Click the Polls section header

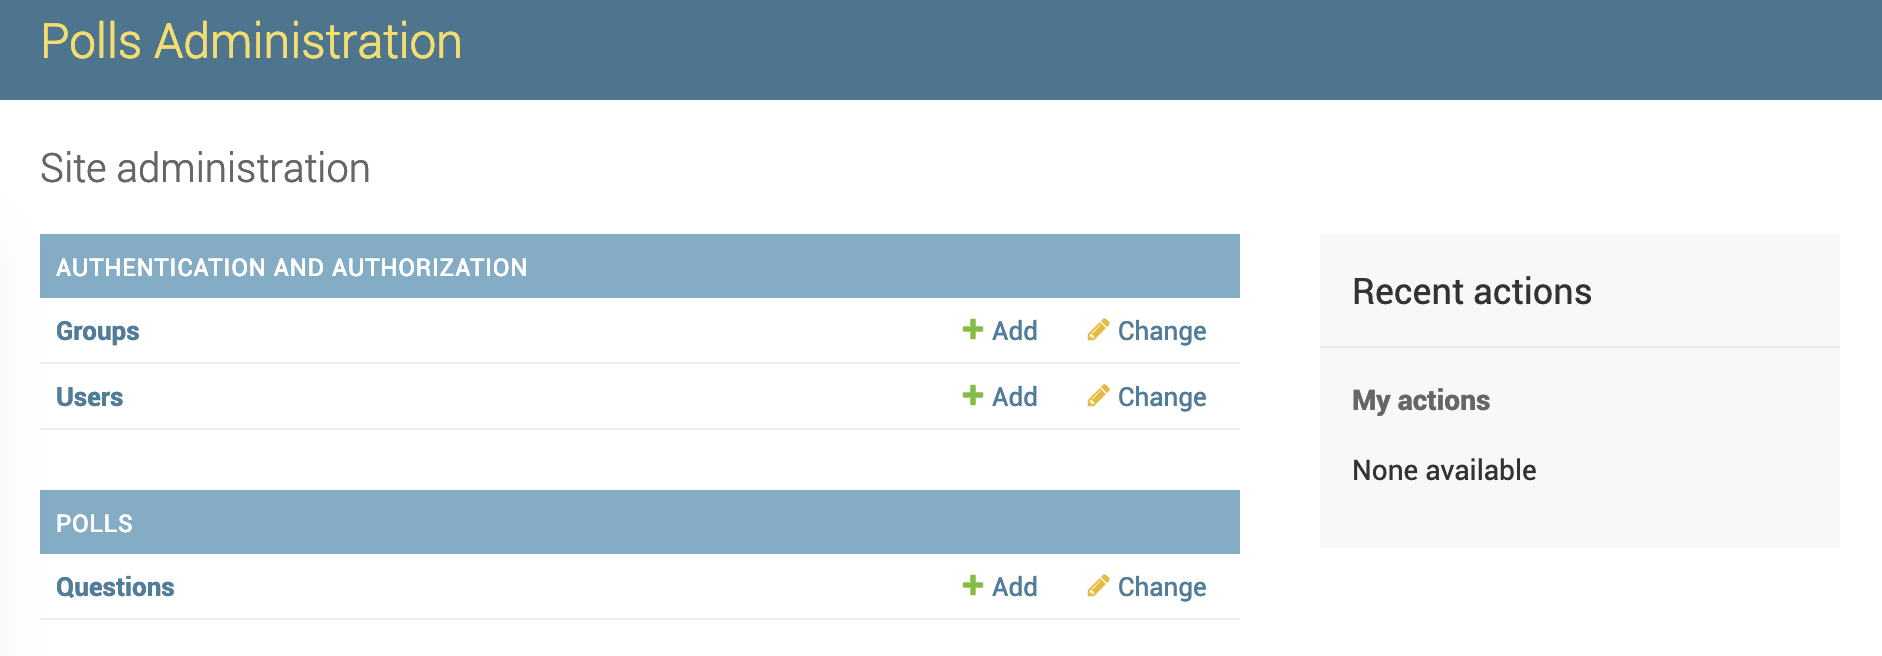tap(93, 521)
